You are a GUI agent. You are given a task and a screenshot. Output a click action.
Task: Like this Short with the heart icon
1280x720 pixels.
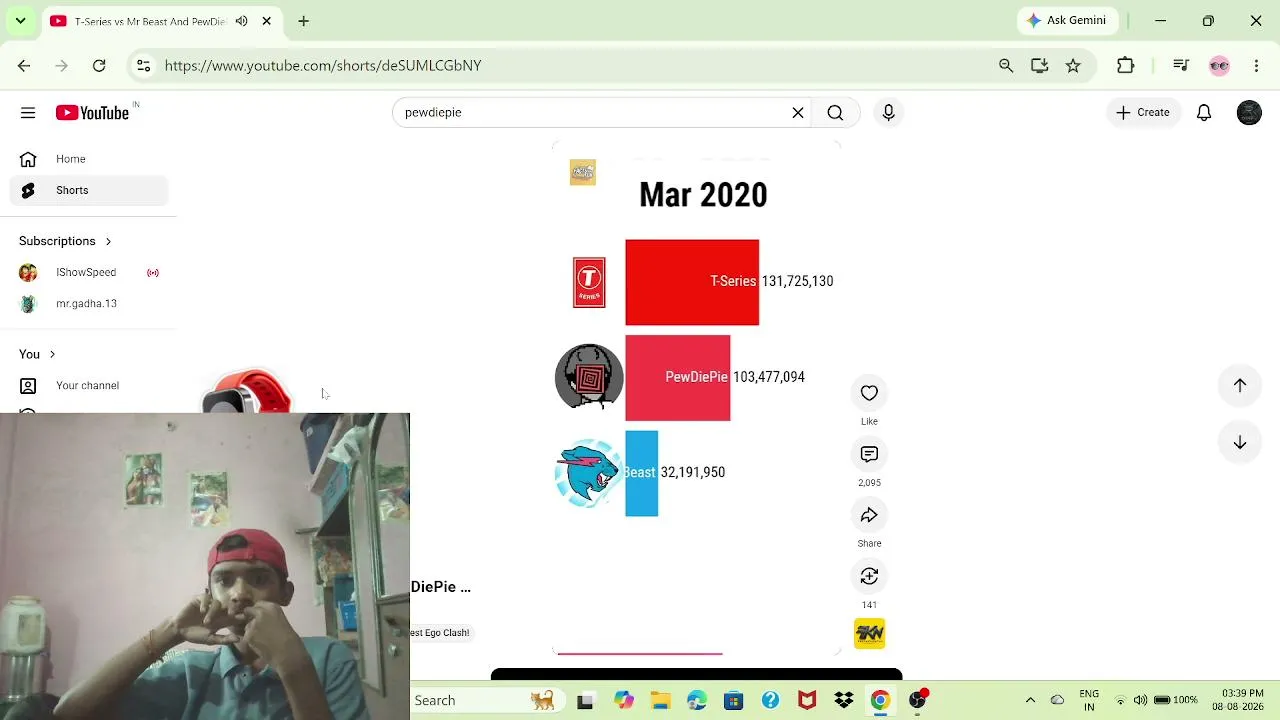click(x=869, y=393)
